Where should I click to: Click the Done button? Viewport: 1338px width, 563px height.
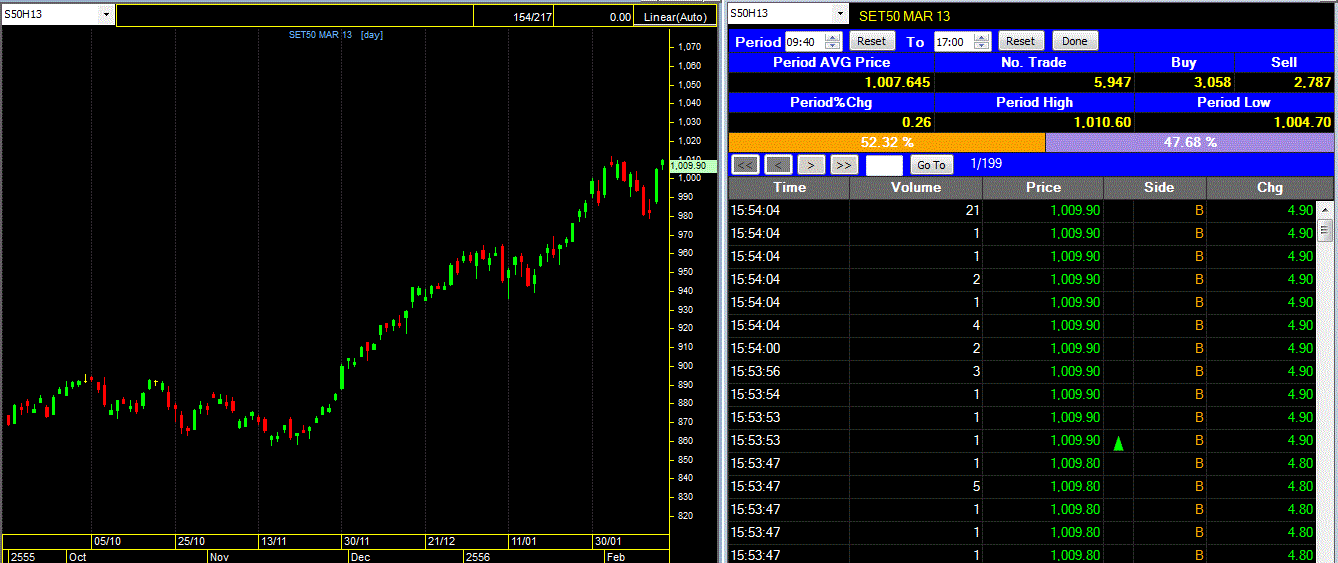(1075, 41)
